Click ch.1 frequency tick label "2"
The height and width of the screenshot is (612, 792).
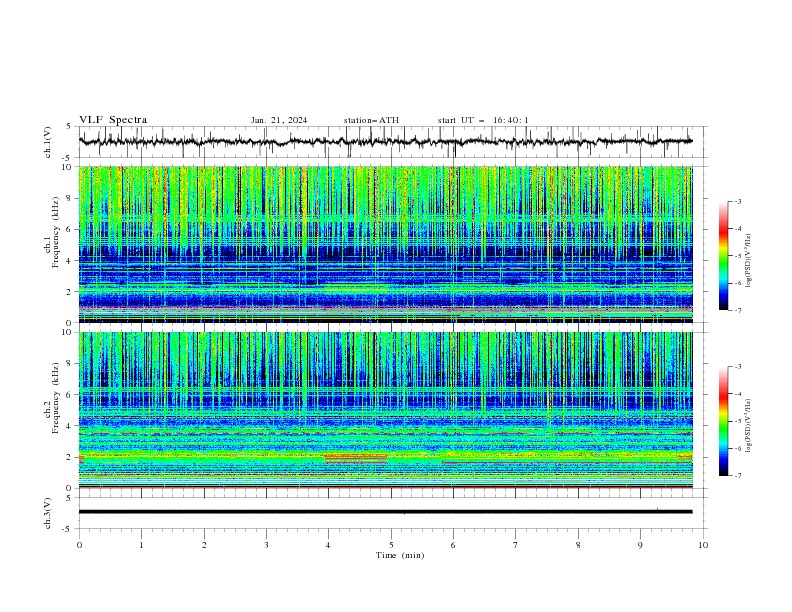pyautogui.click(x=71, y=291)
